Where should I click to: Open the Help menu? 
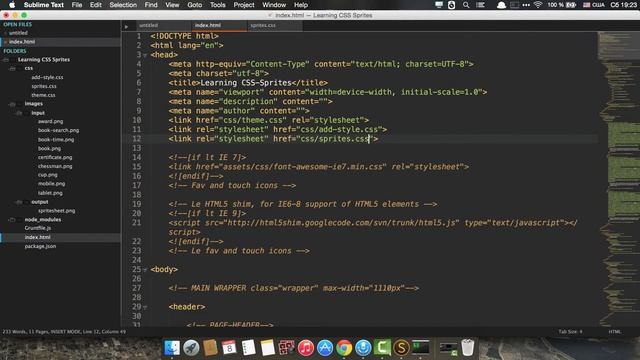pos(301,5)
